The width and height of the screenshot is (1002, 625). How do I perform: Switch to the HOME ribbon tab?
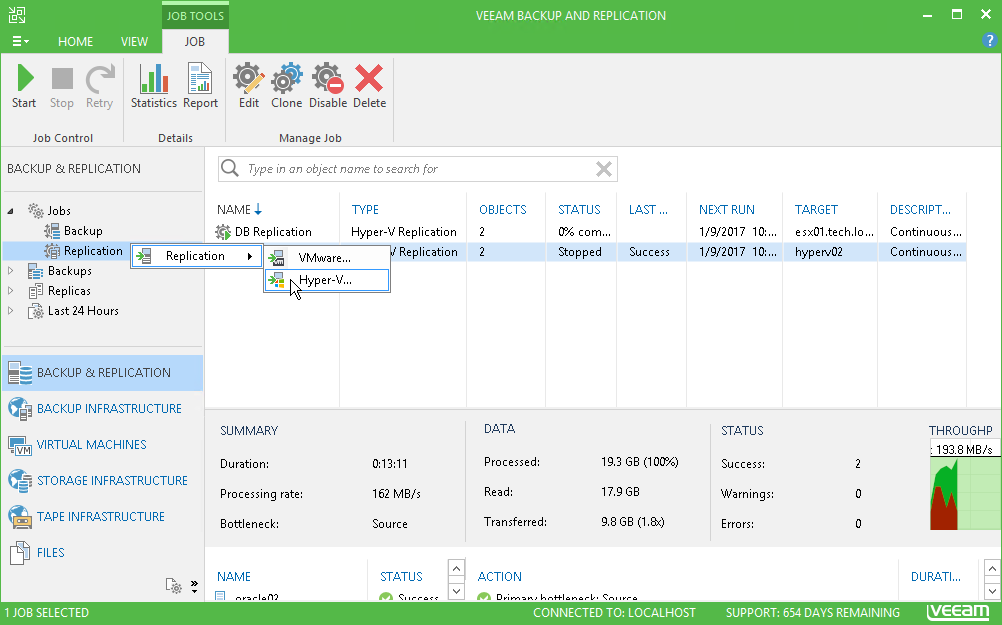(75, 42)
